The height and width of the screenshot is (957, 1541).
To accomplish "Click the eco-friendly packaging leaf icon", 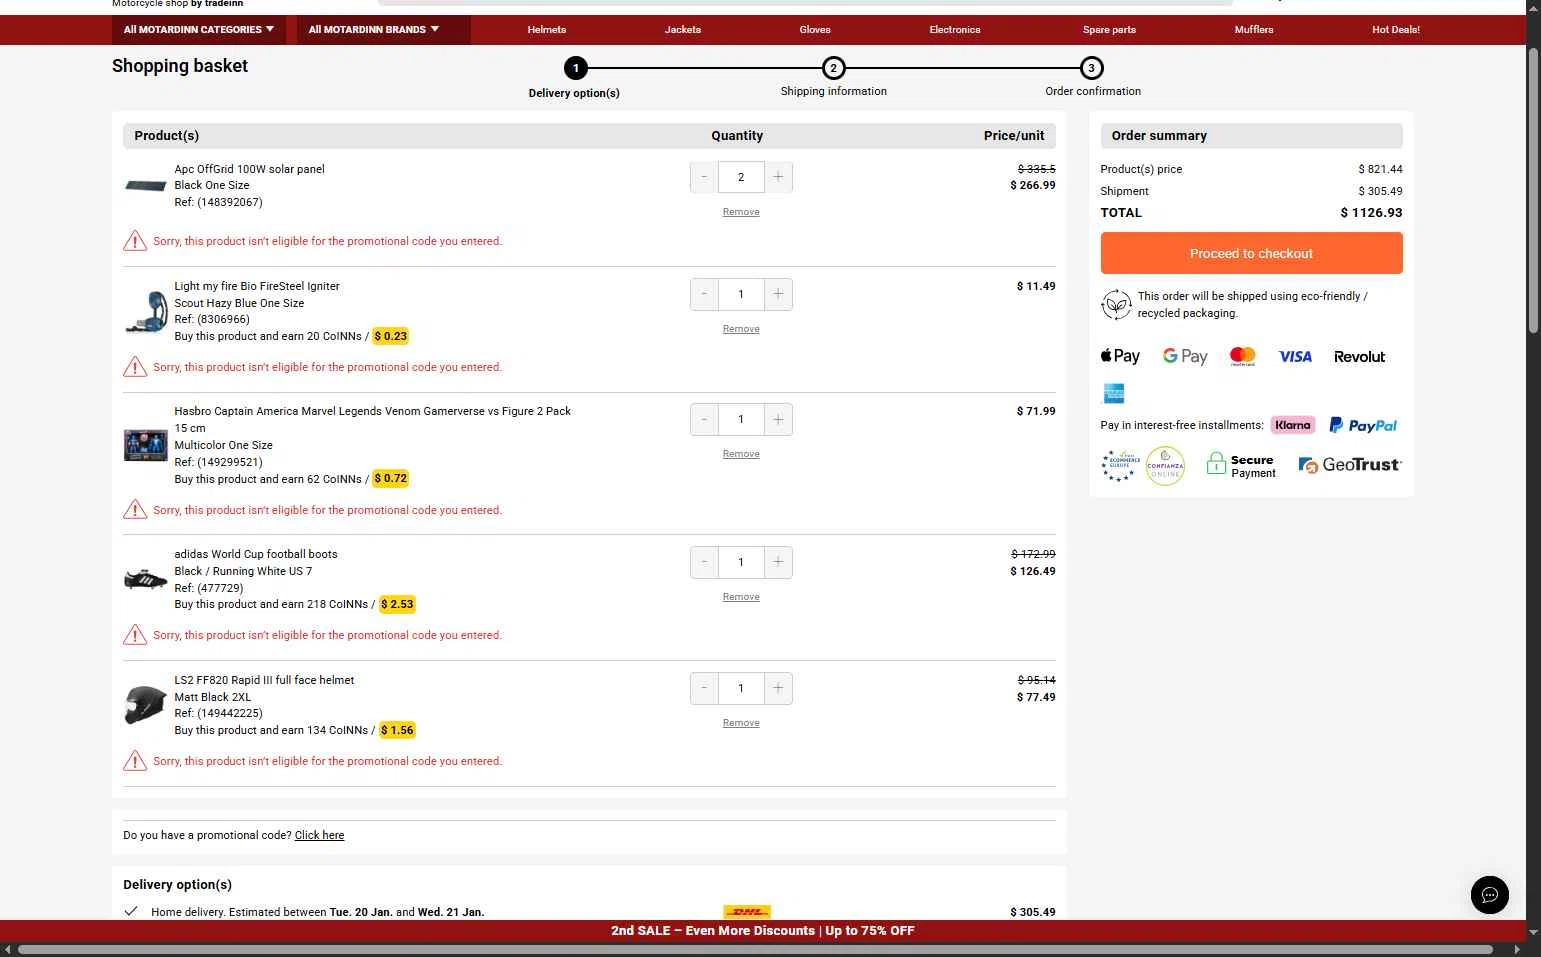I will 1115,304.
